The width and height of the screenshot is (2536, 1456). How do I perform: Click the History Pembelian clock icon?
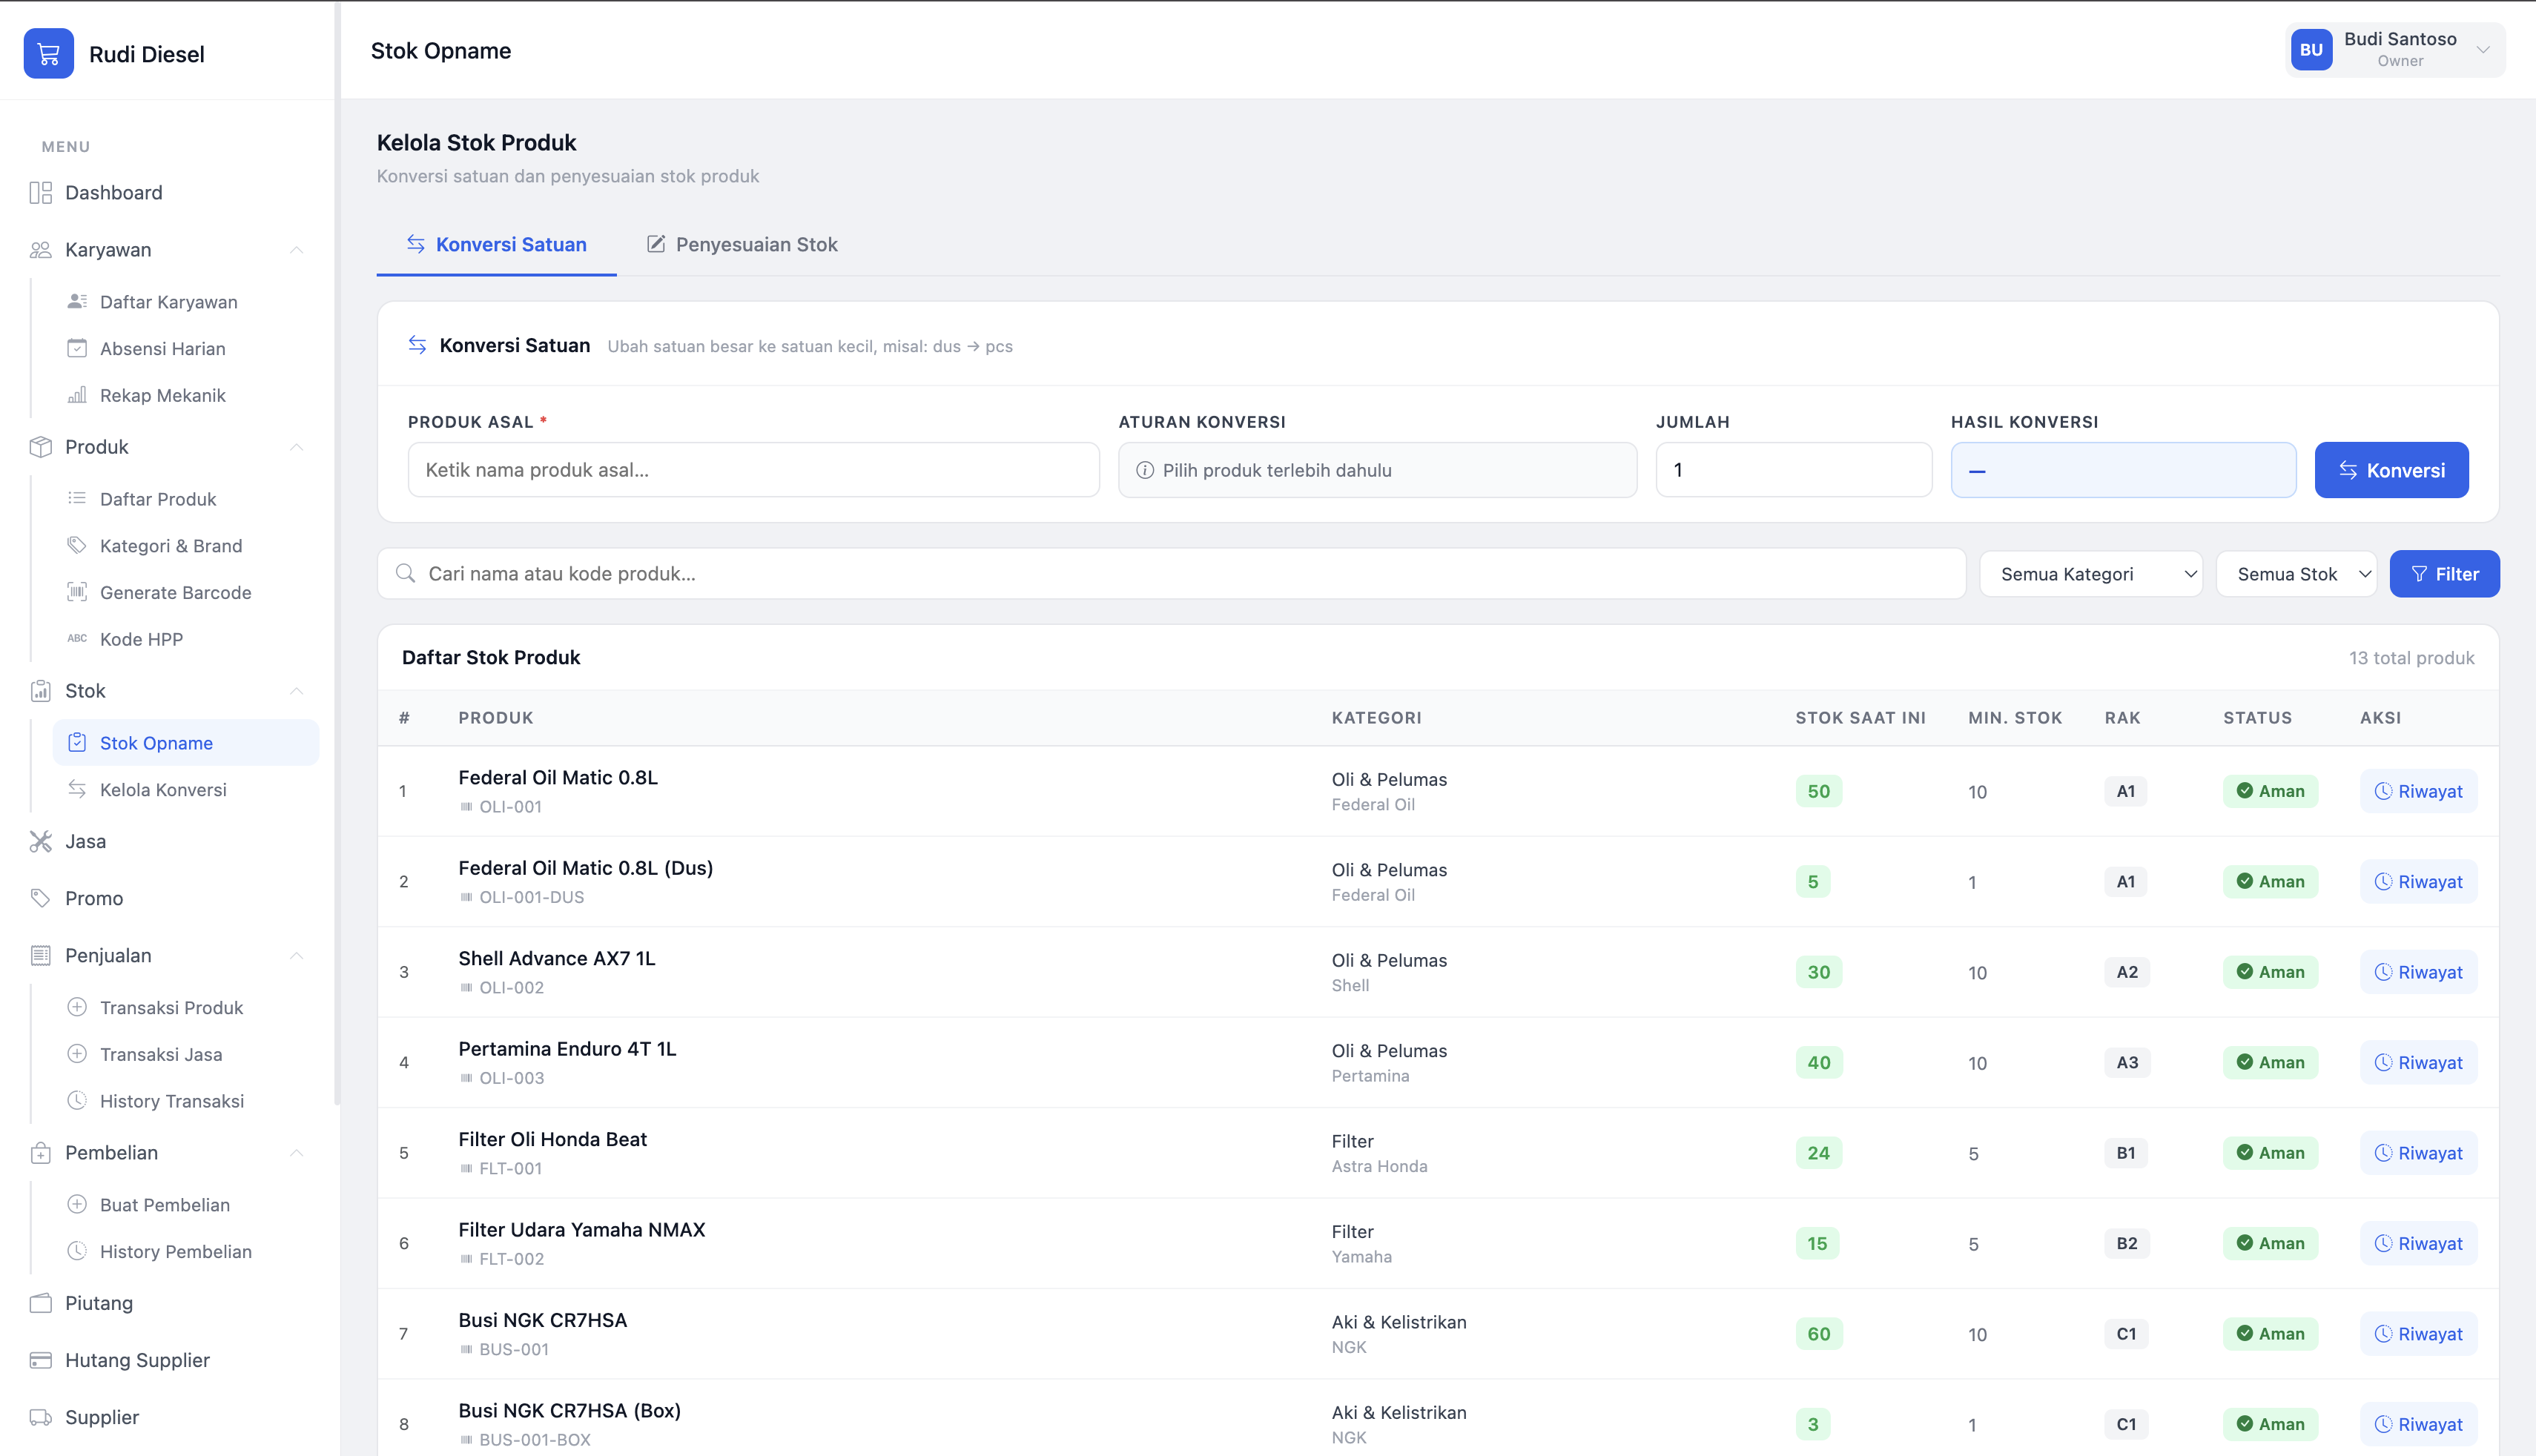[x=77, y=1251]
